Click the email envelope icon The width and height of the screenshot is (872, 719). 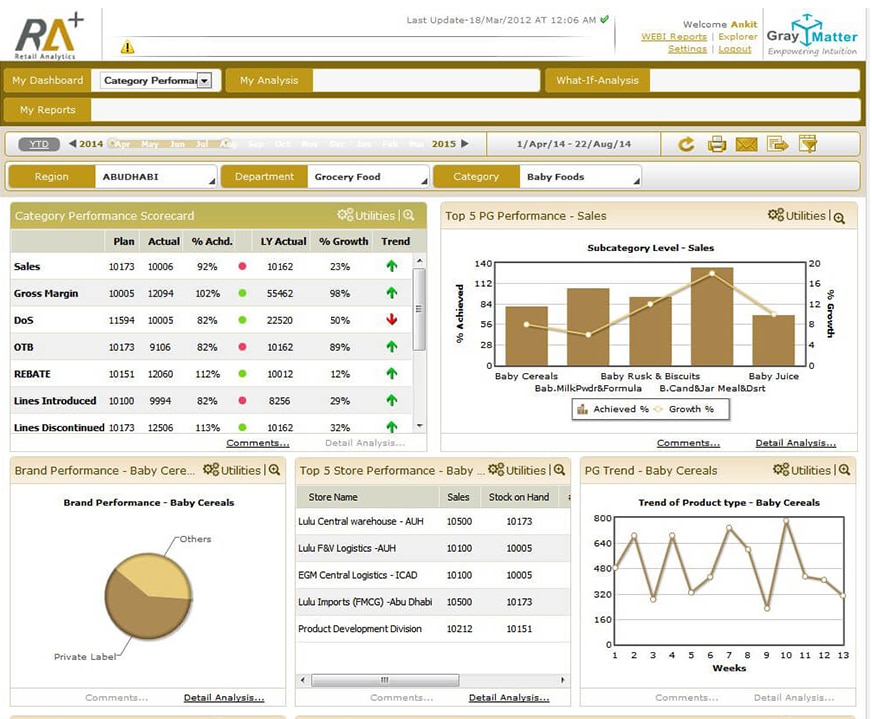[746, 144]
